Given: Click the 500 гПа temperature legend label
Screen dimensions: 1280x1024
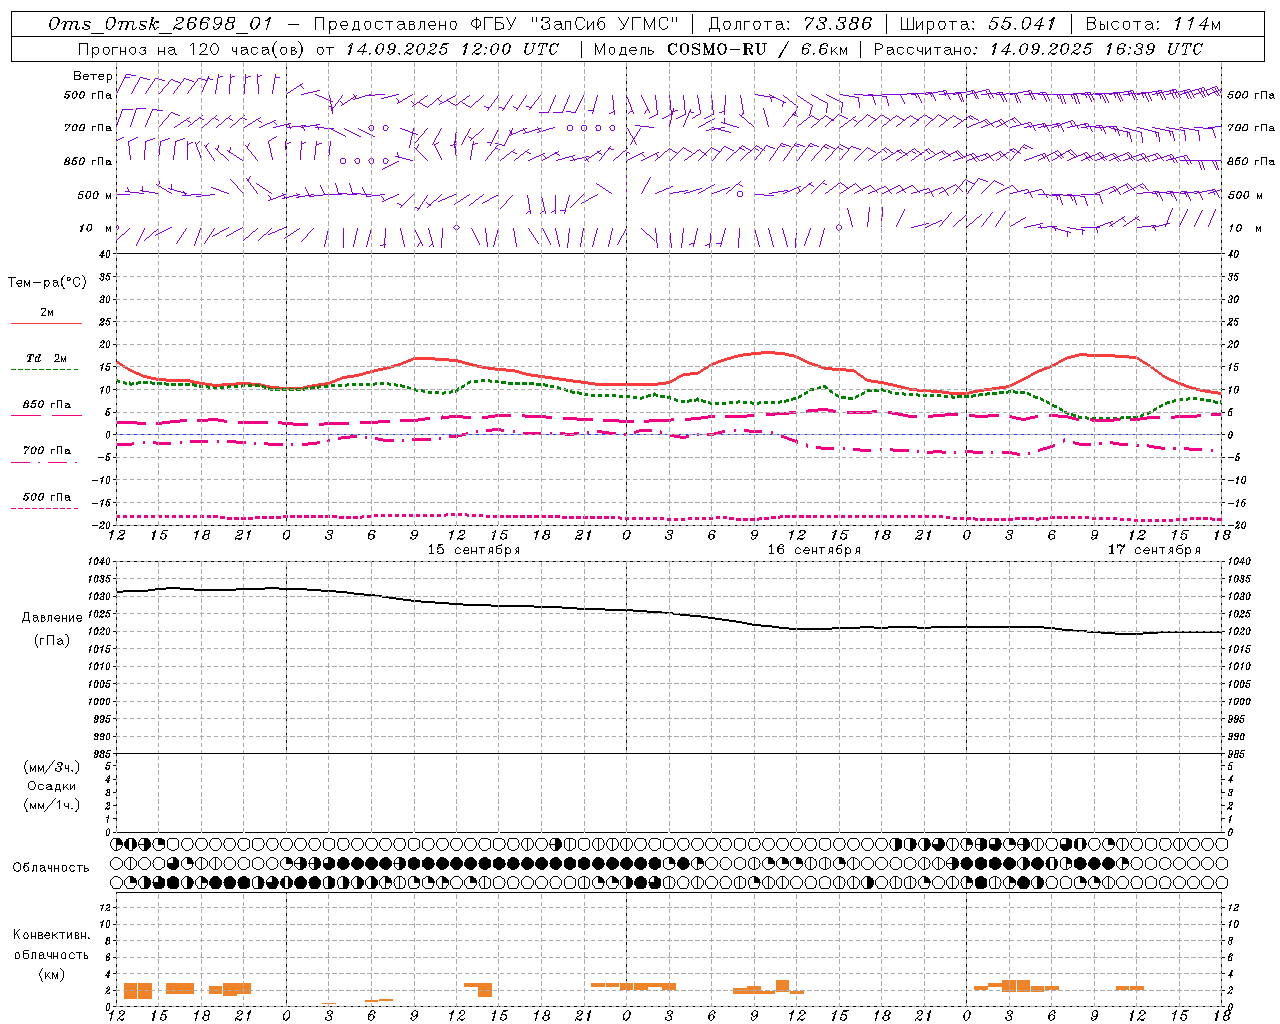Looking at the screenshot, I should click(46, 497).
